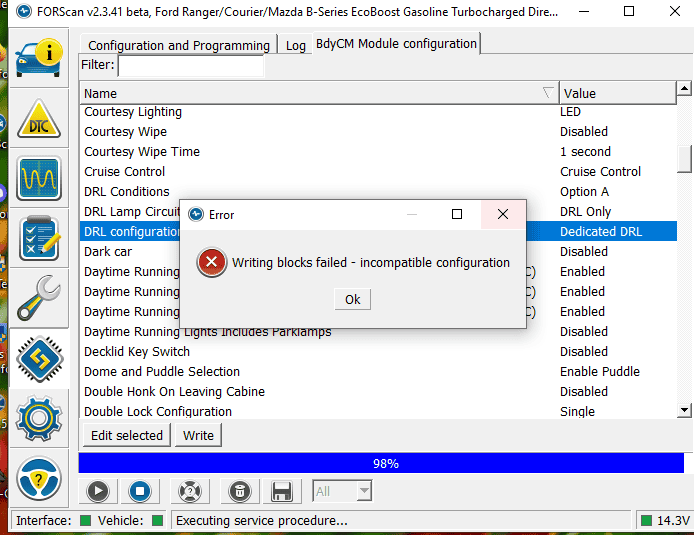Maximize the FORScan main window
The height and width of the screenshot is (535, 694).
pos(628,11)
